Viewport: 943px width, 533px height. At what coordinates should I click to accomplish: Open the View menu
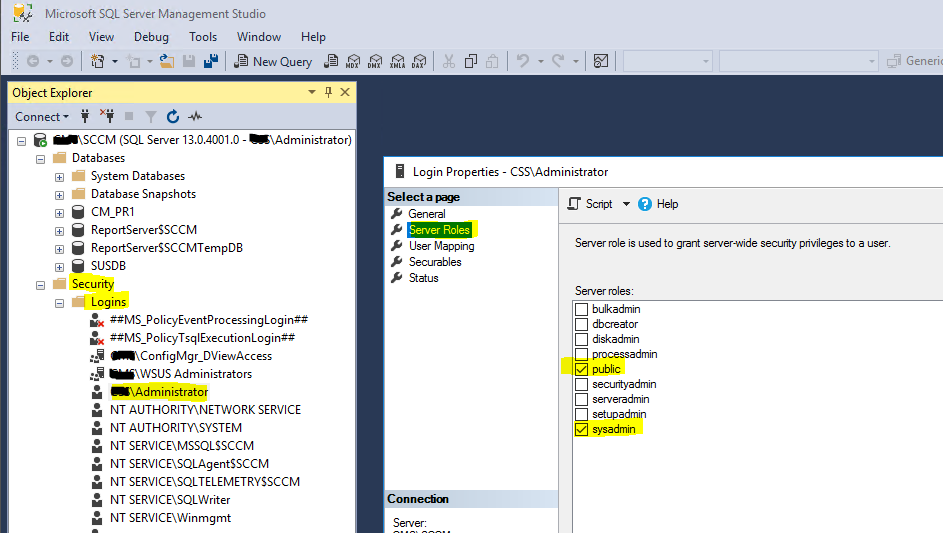(101, 37)
